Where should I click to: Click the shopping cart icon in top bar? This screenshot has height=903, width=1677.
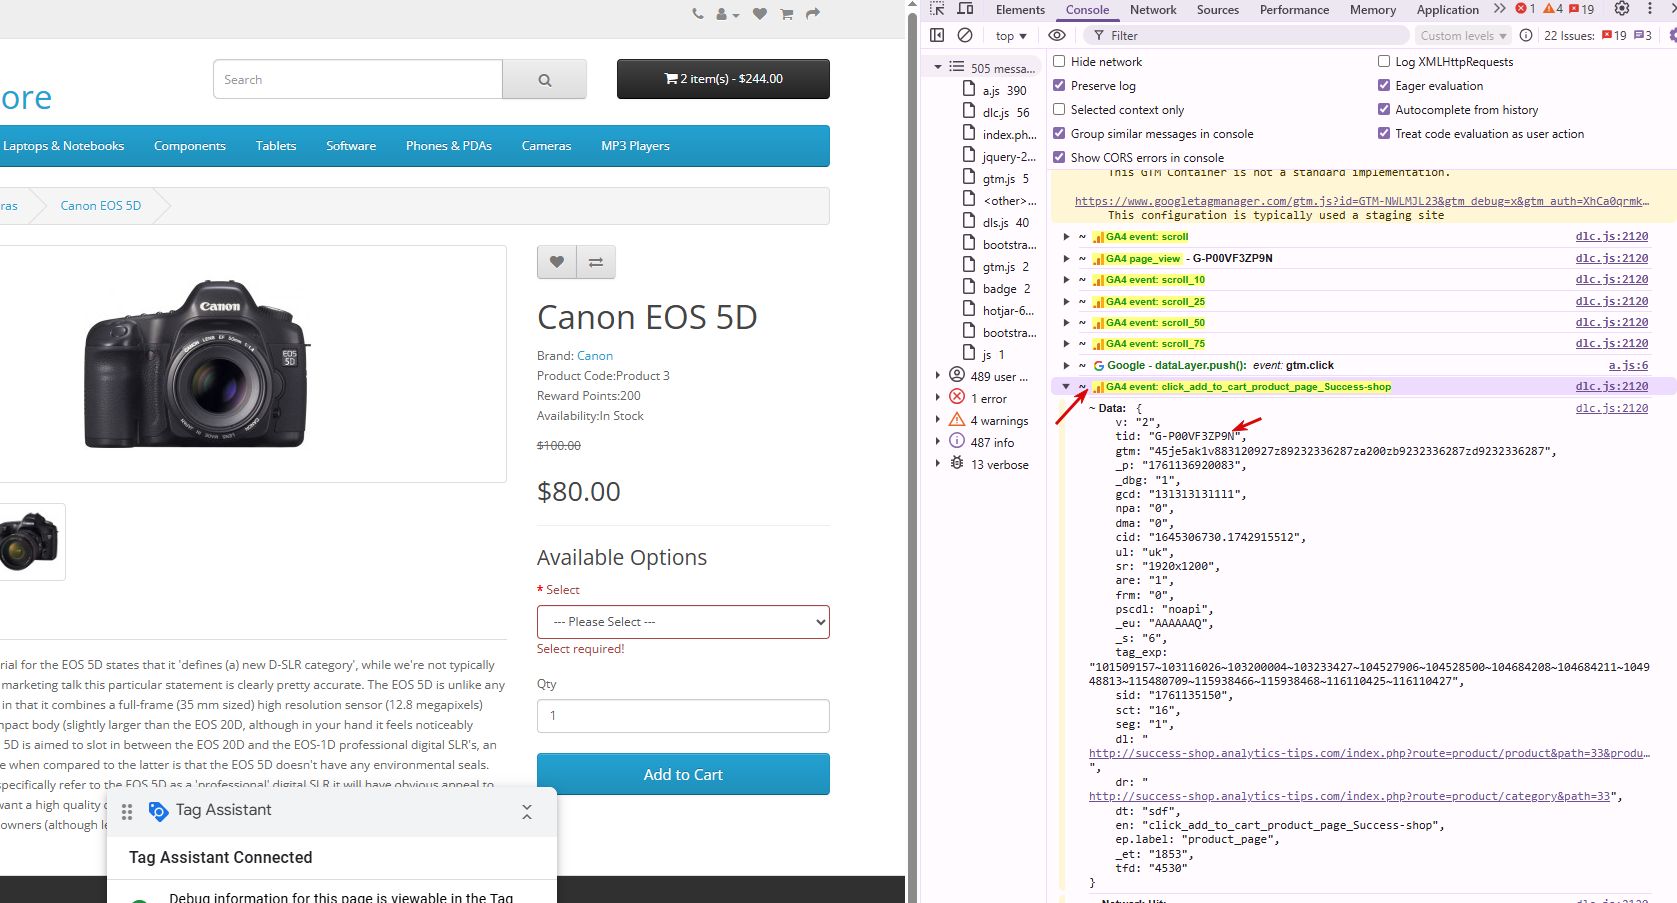787,14
